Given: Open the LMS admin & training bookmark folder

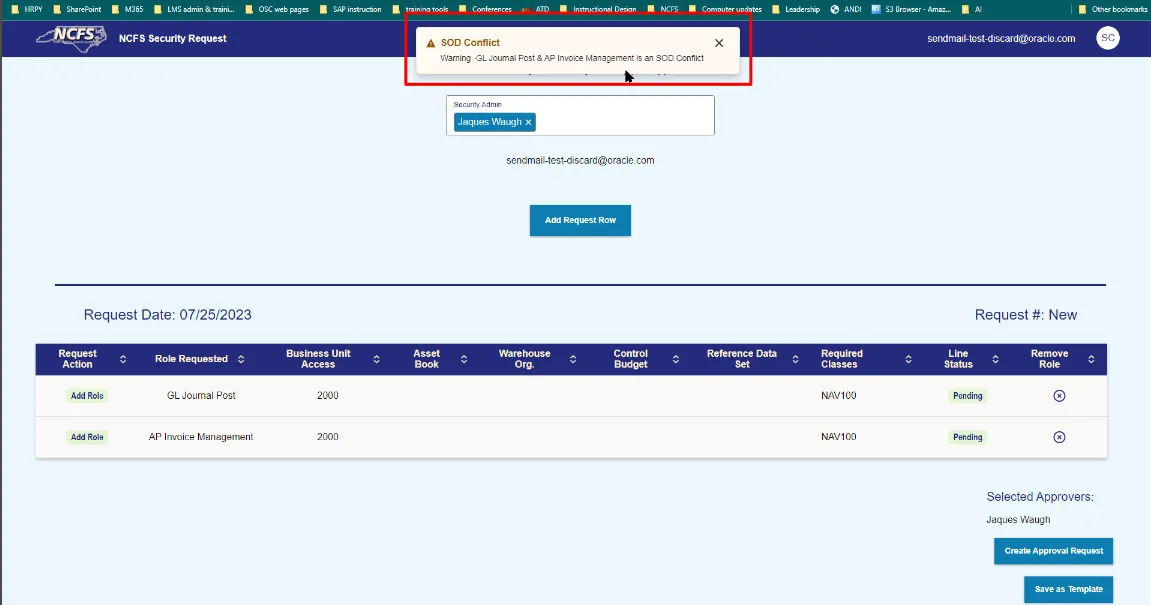Looking at the screenshot, I should (x=195, y=10).
